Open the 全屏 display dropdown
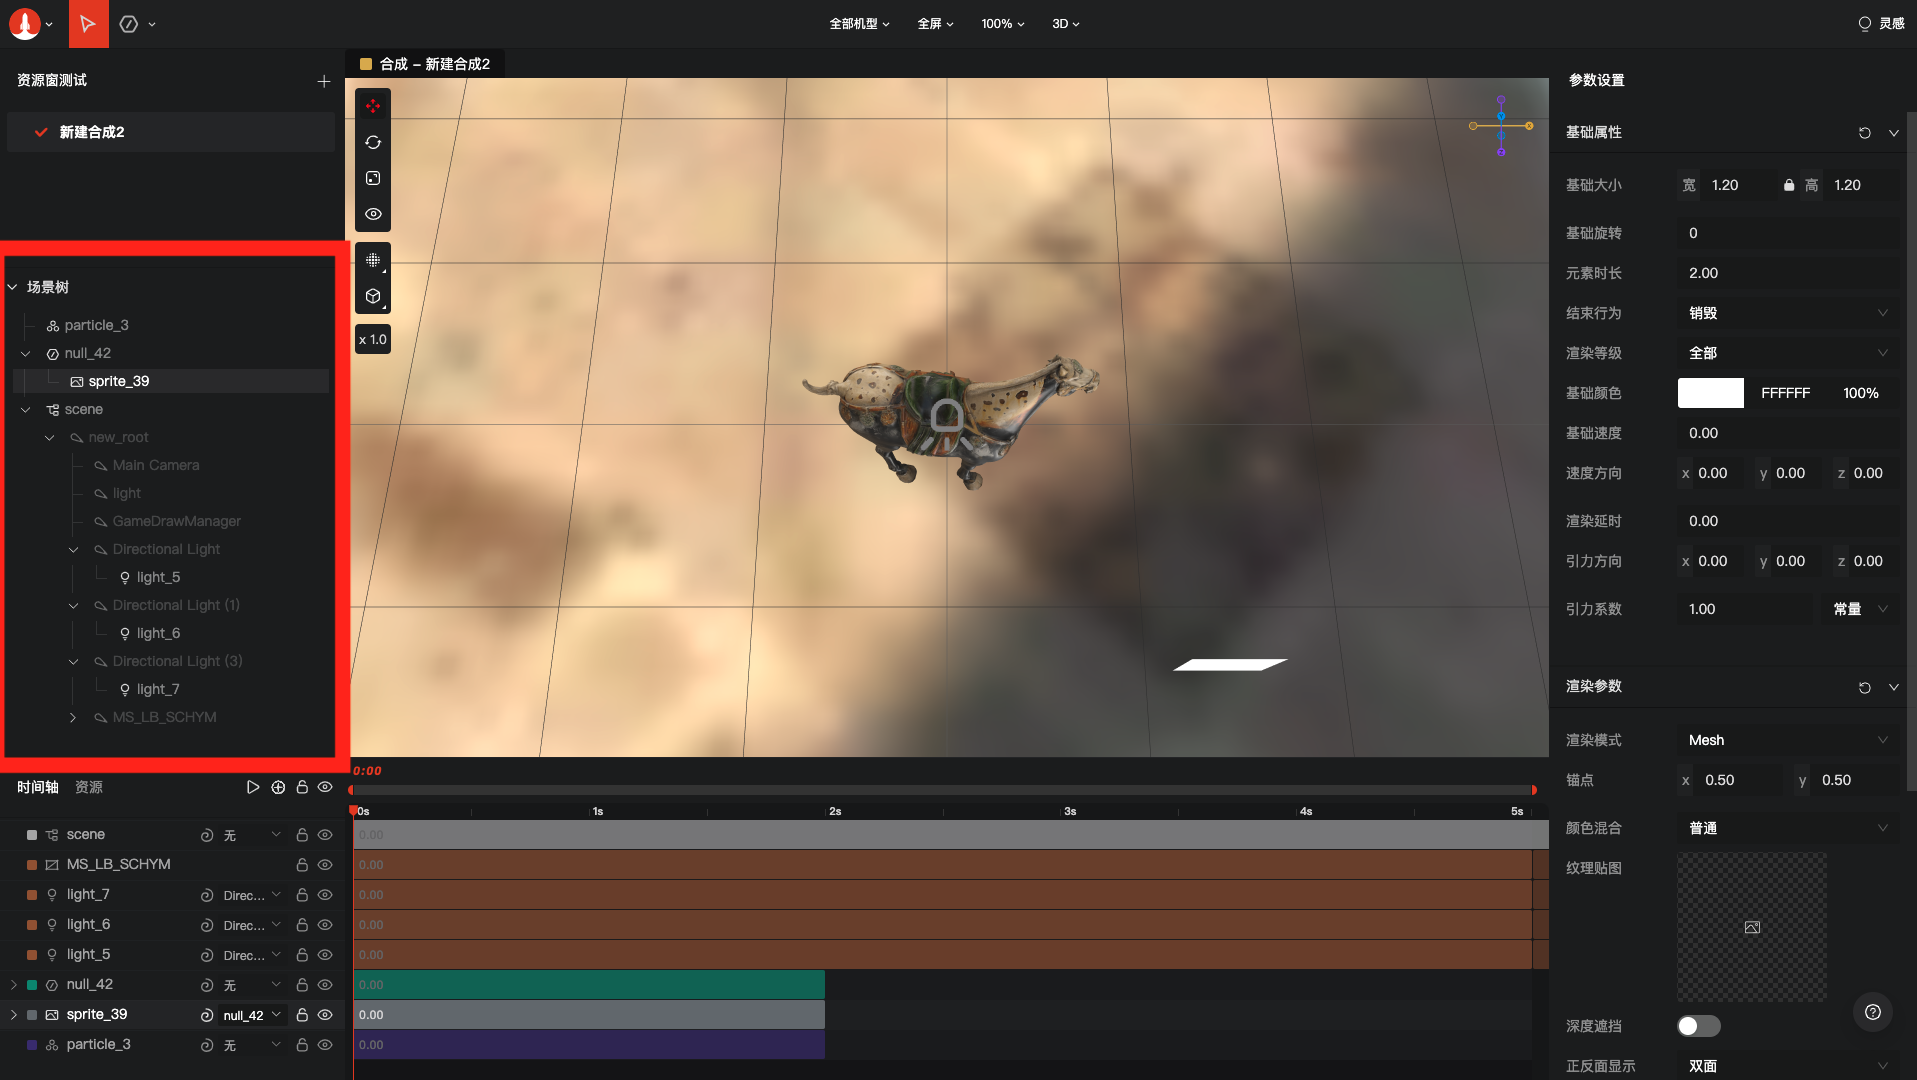 935,23
